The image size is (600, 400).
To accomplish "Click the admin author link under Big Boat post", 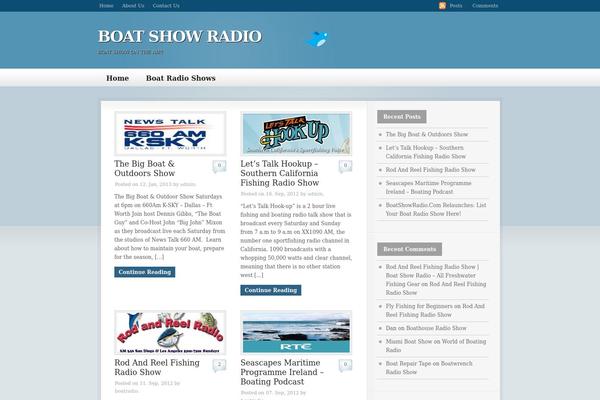I will (188, 184).
